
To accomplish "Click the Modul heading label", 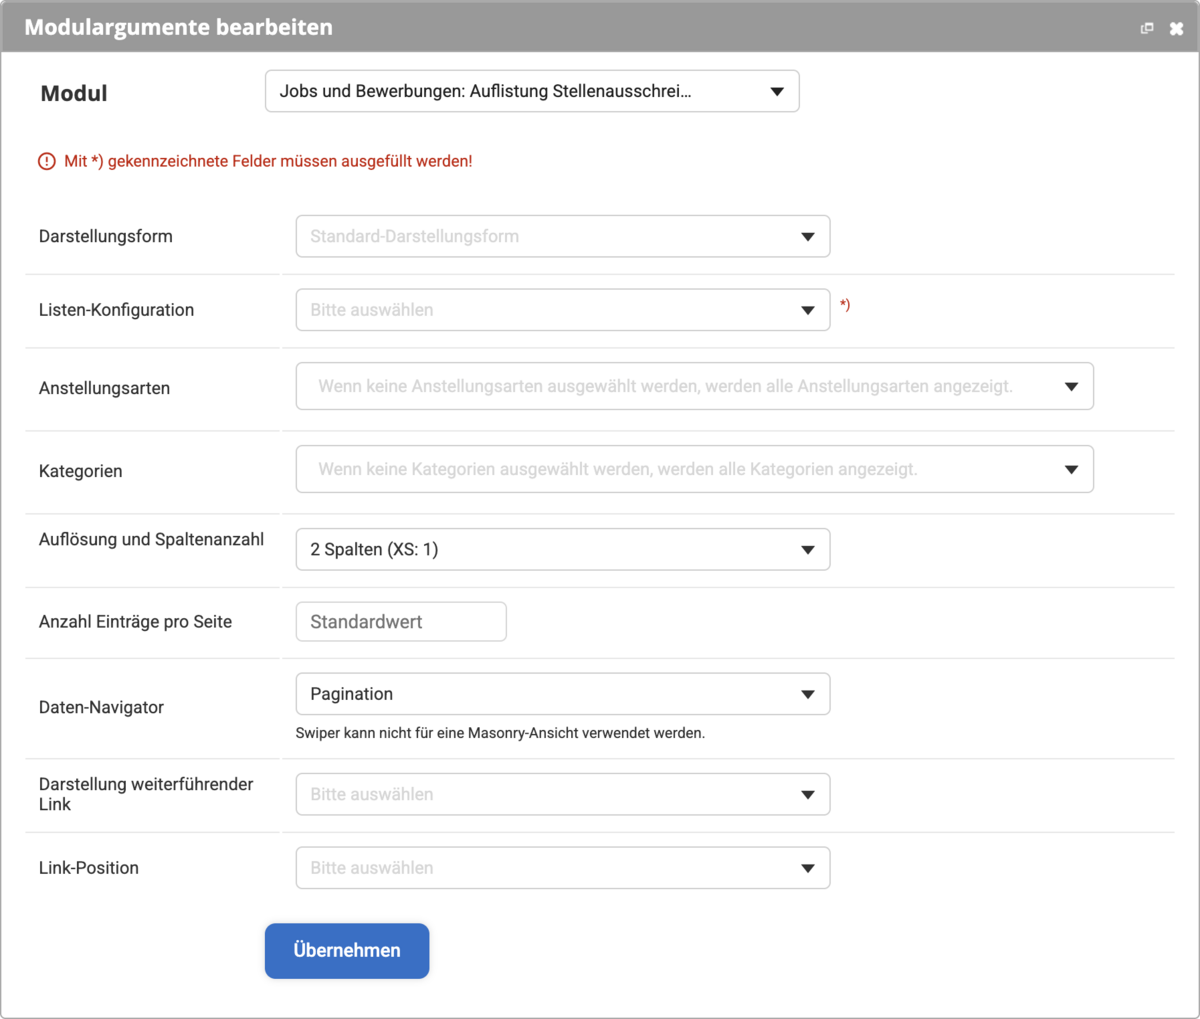I will tap(74, 93).
